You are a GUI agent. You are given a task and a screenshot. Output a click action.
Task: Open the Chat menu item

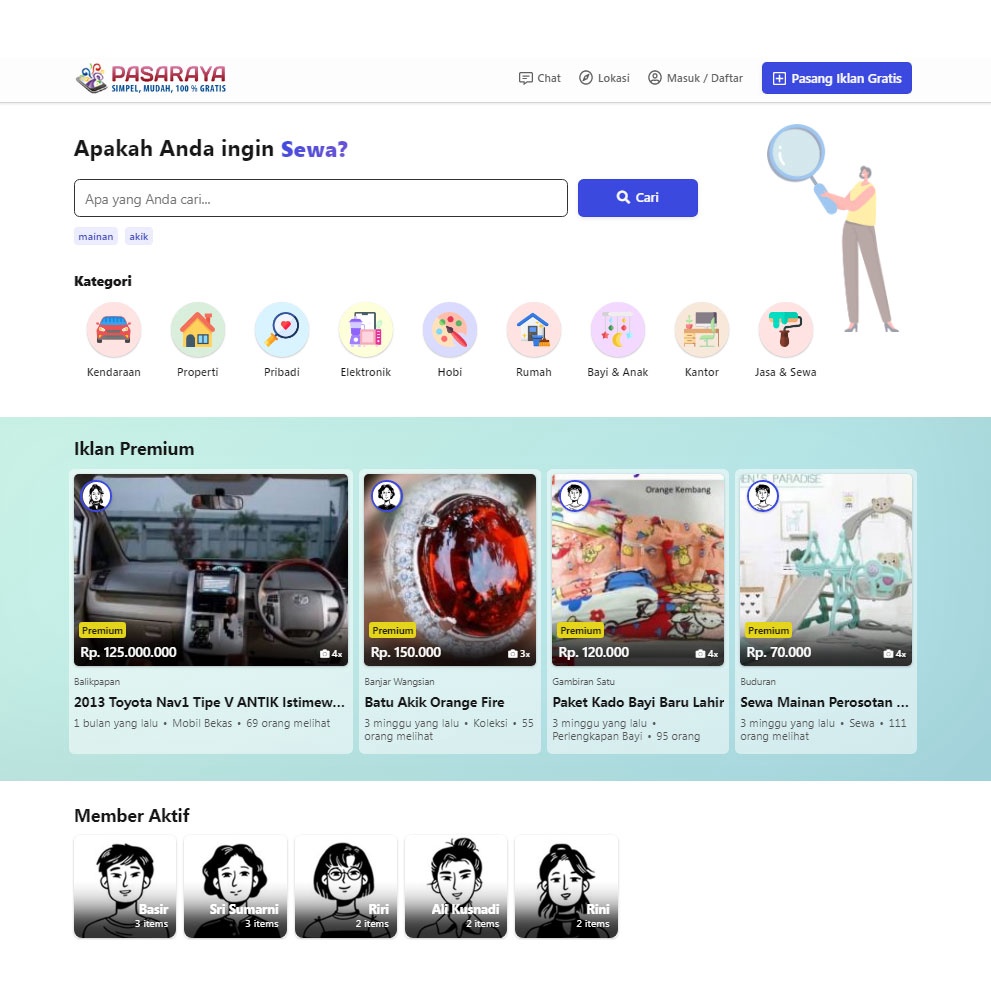pyautogui.click(x=539, y=78)
